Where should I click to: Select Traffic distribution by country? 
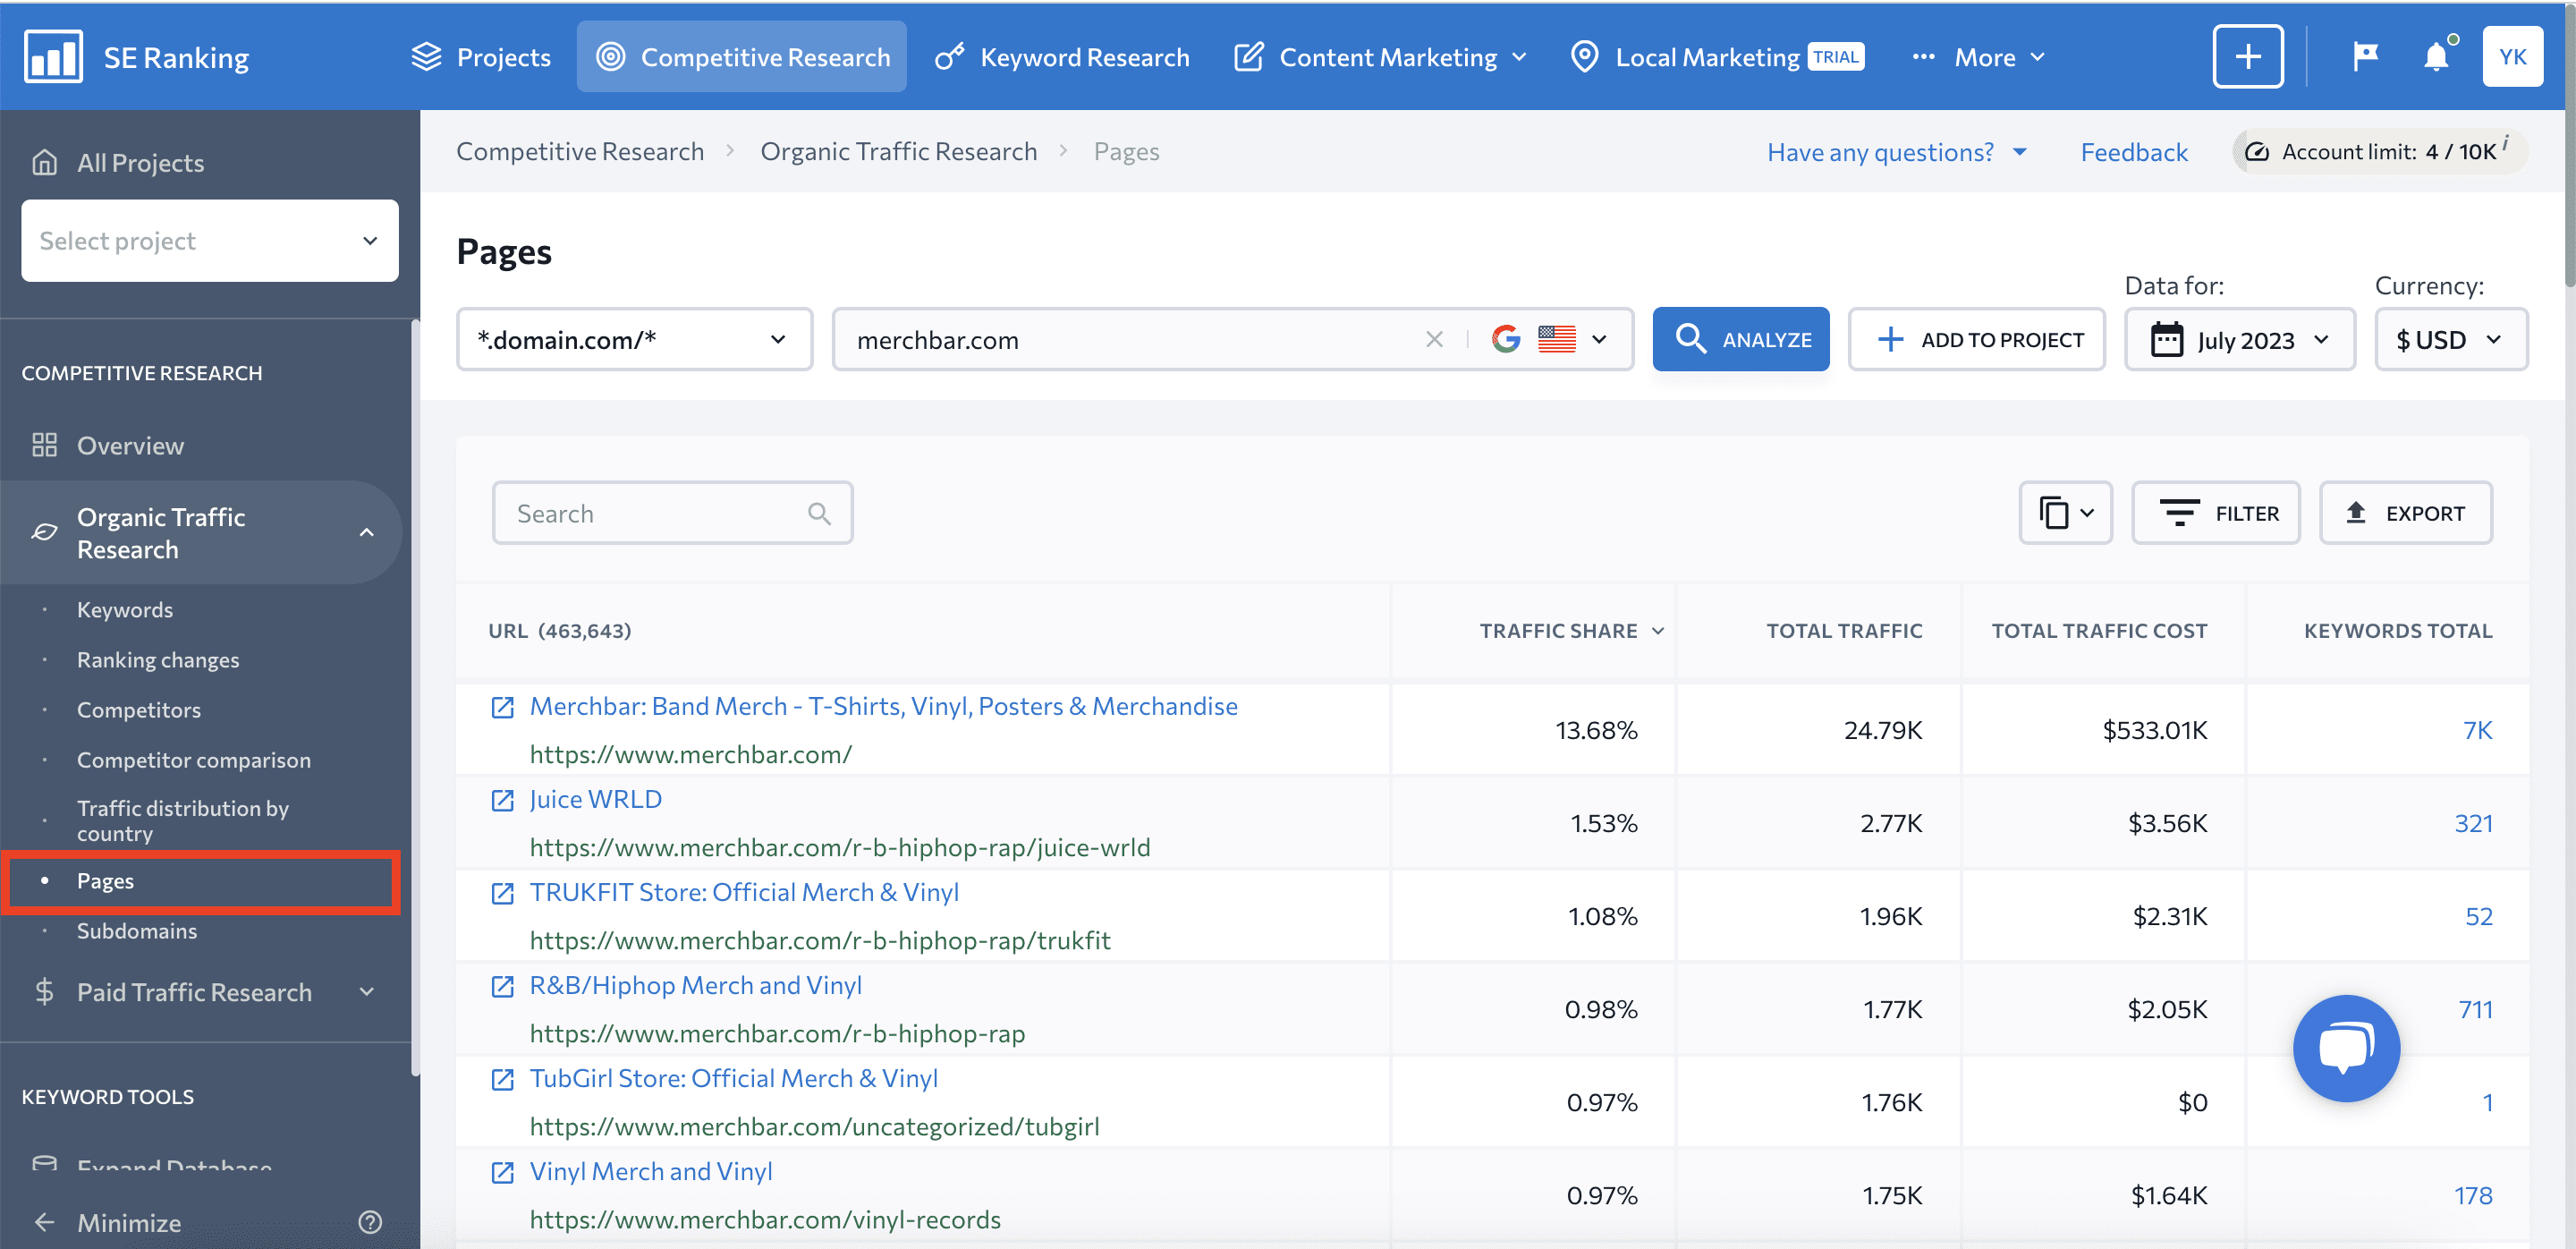tap(183, 820)
